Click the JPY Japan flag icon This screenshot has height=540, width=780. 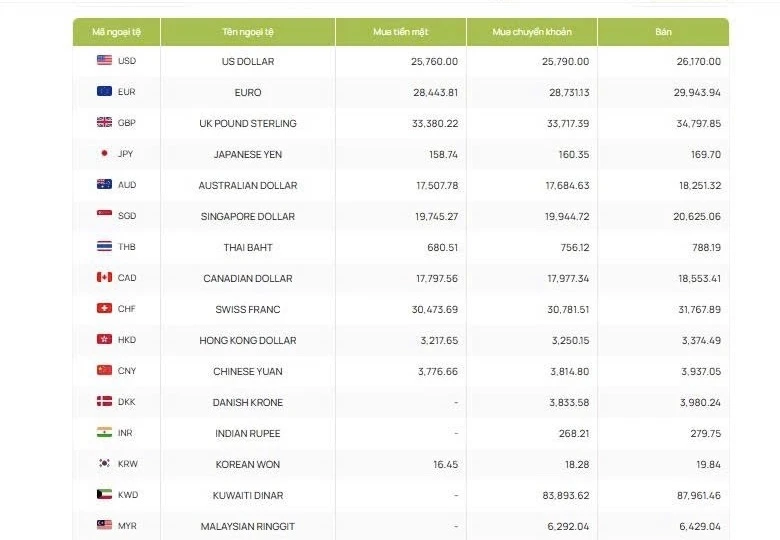(x=104, y=153)
